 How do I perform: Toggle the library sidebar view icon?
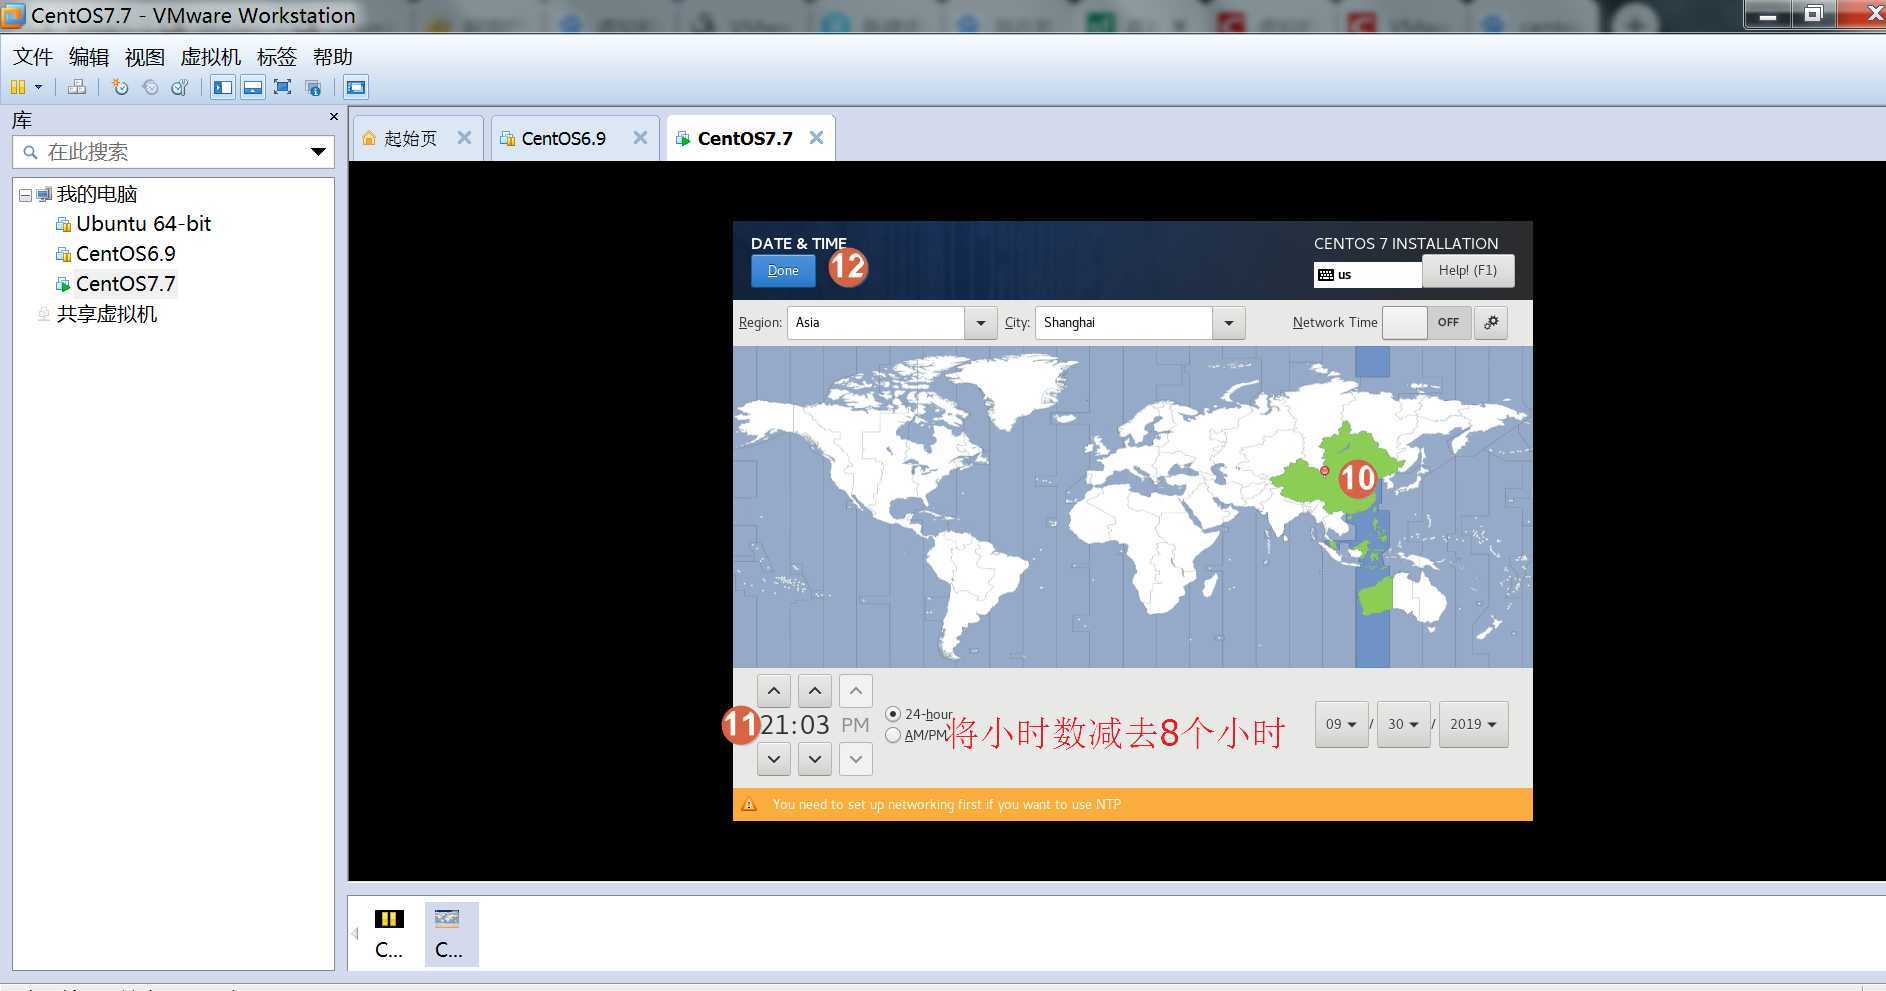coord(222,87)
